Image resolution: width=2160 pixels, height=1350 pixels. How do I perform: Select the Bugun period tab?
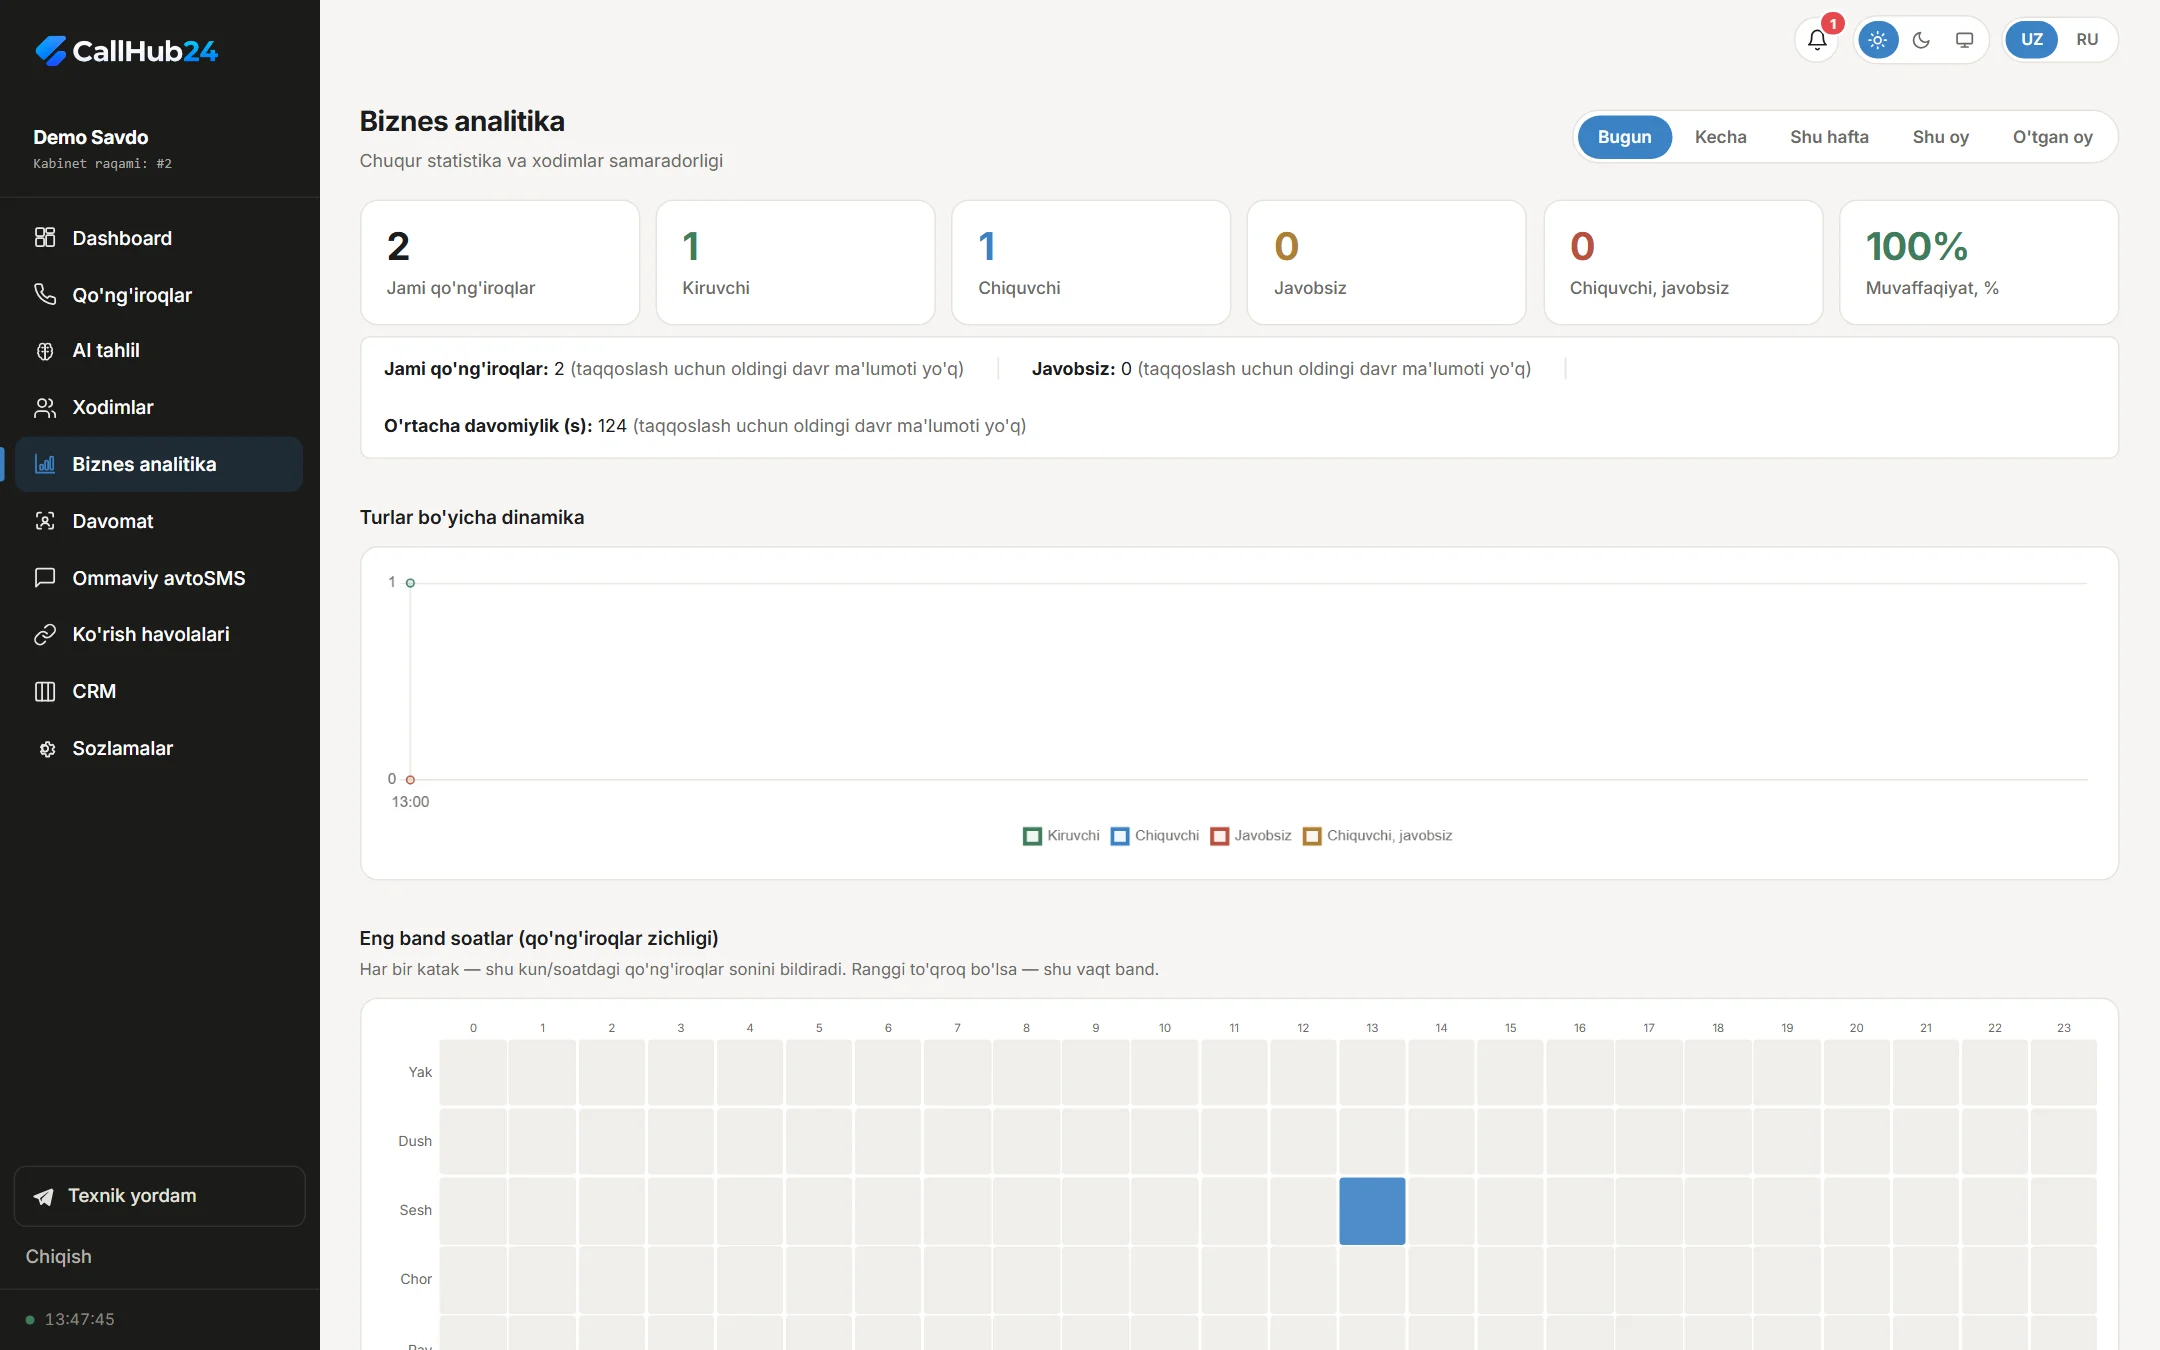point(1624,137)
